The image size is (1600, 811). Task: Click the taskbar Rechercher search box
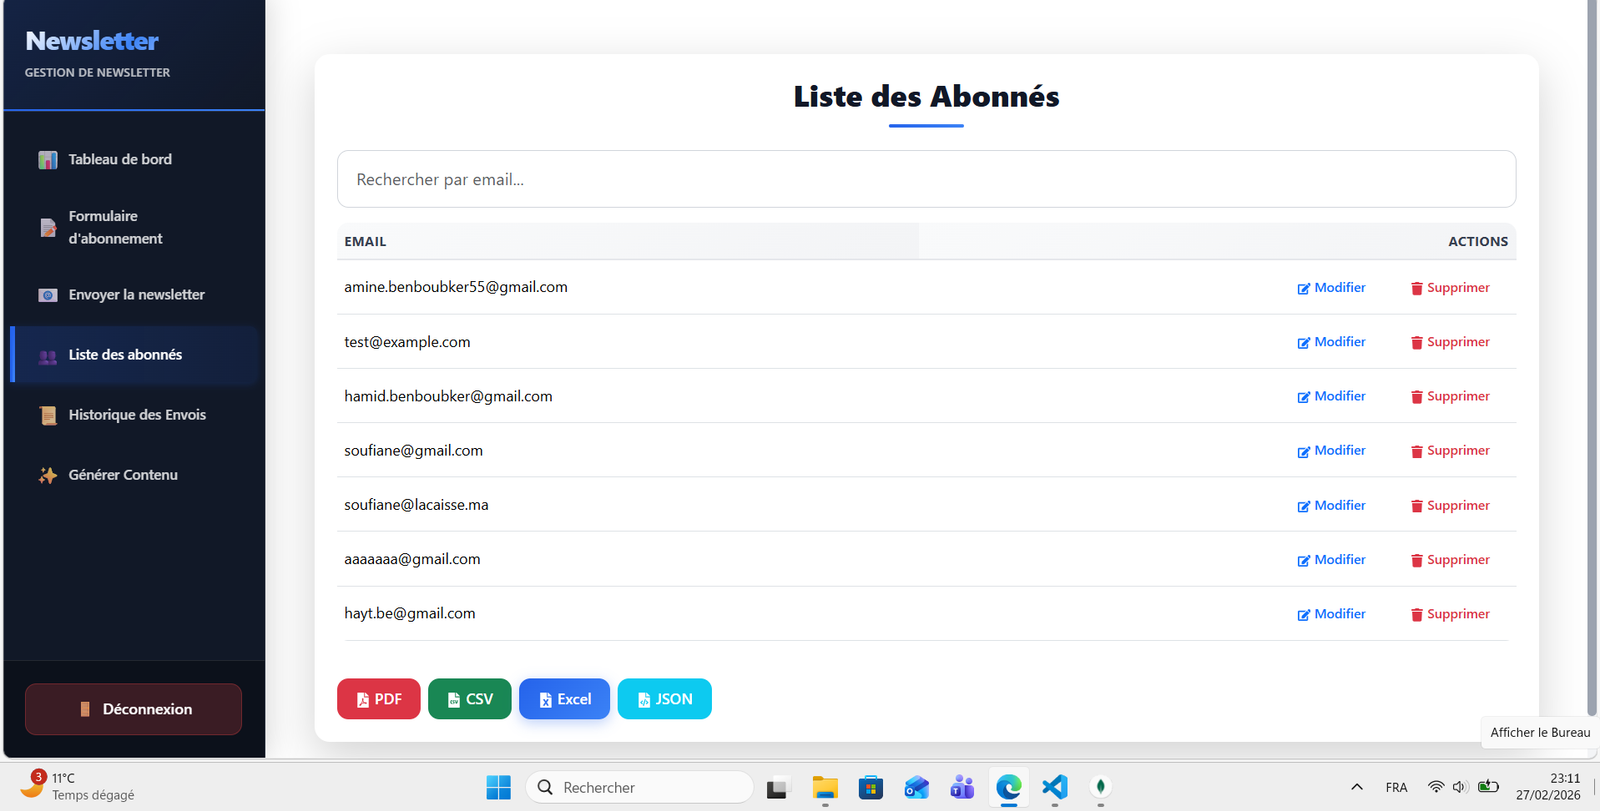pos(640,787)
